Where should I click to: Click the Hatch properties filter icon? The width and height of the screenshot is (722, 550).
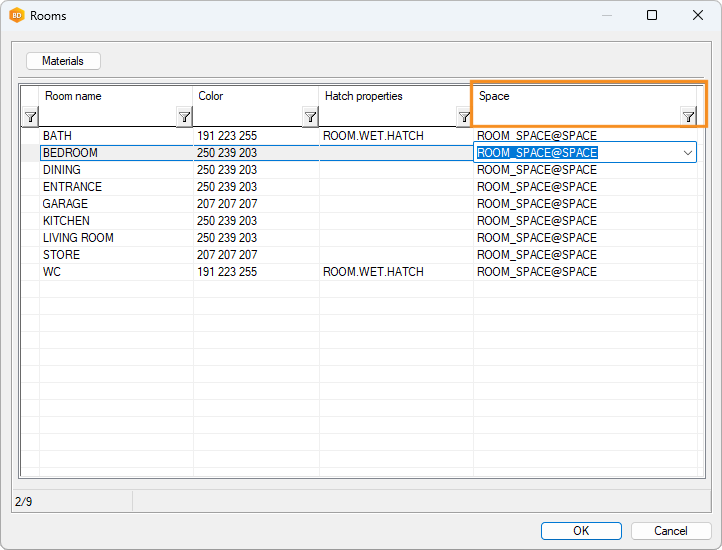click(464, 117)
